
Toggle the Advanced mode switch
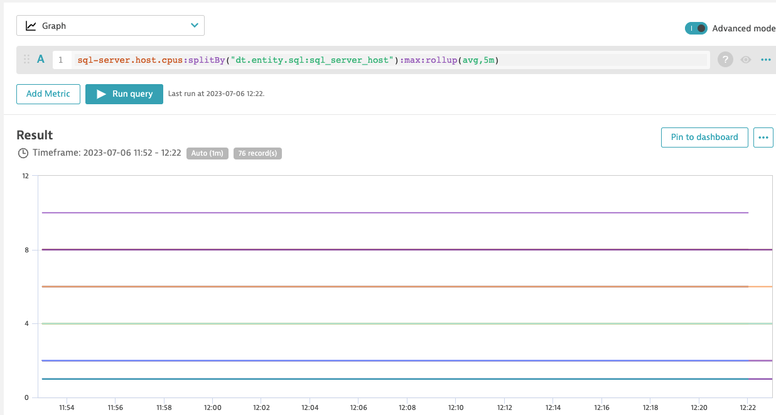(695, 29)
